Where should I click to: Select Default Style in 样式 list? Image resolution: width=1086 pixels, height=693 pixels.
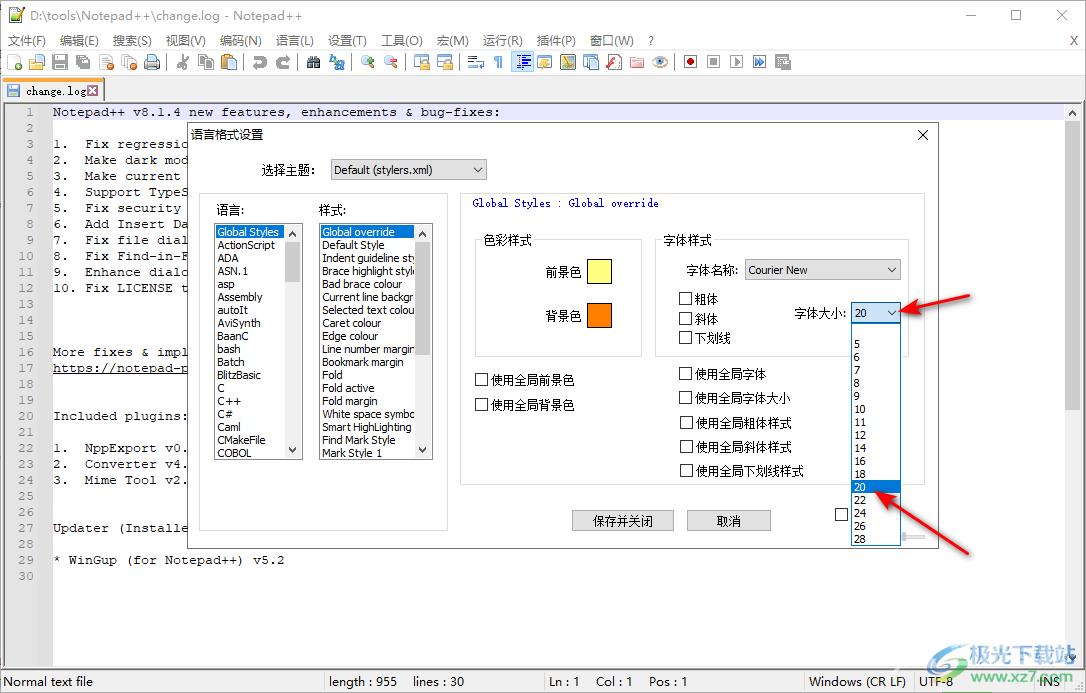point(367,245)
